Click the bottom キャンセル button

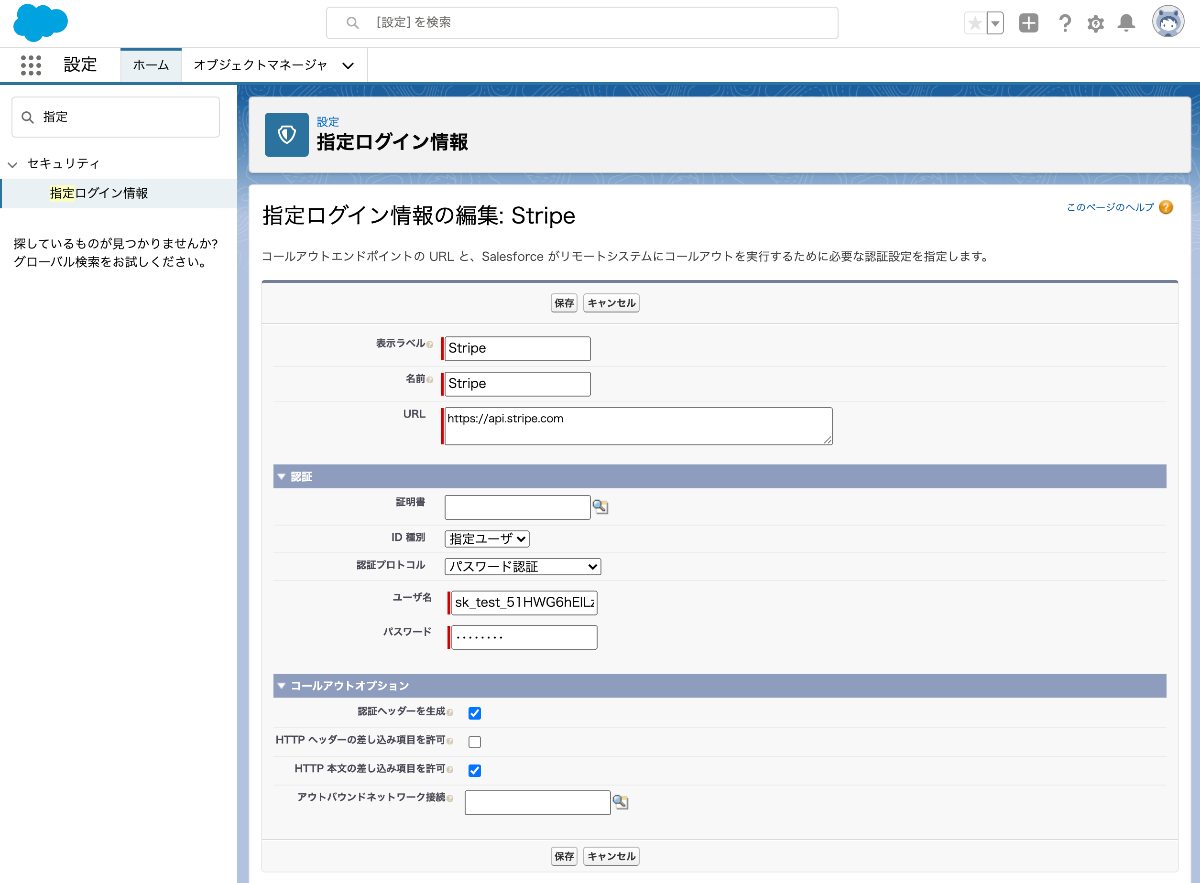coord(611,856)
